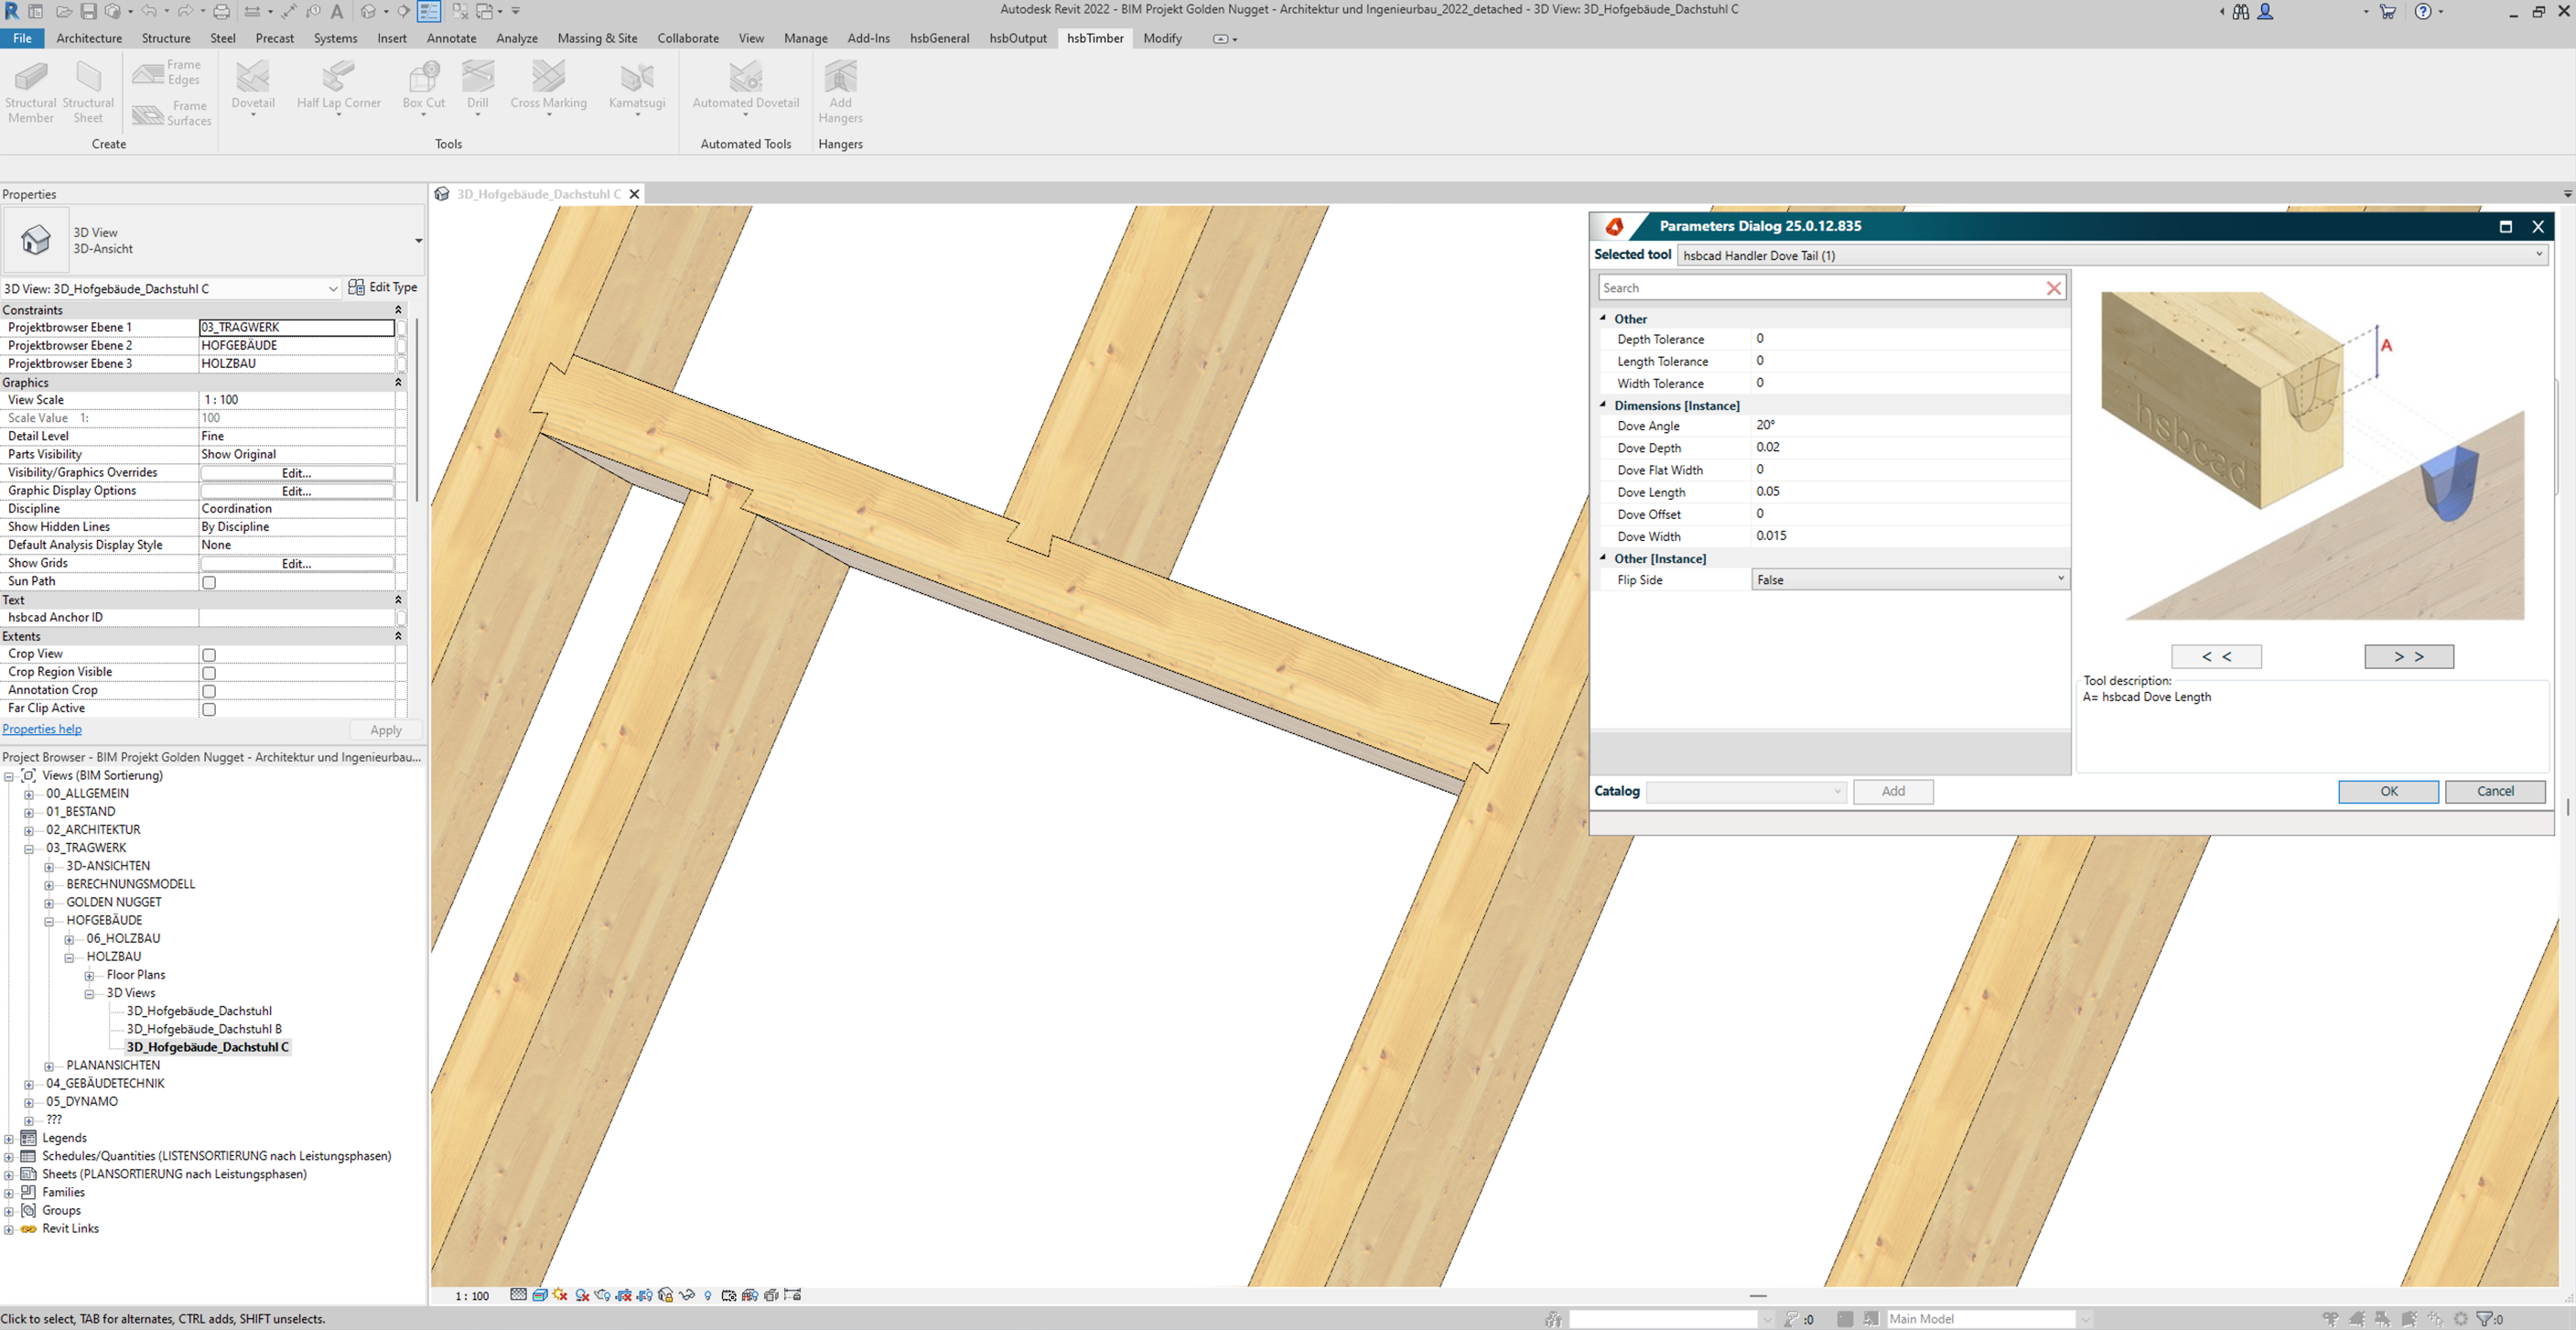The width and height of the screenshot is (2576, 1330).
Task: Open the Box Cut tool
Action: click(x=423, y=78)
